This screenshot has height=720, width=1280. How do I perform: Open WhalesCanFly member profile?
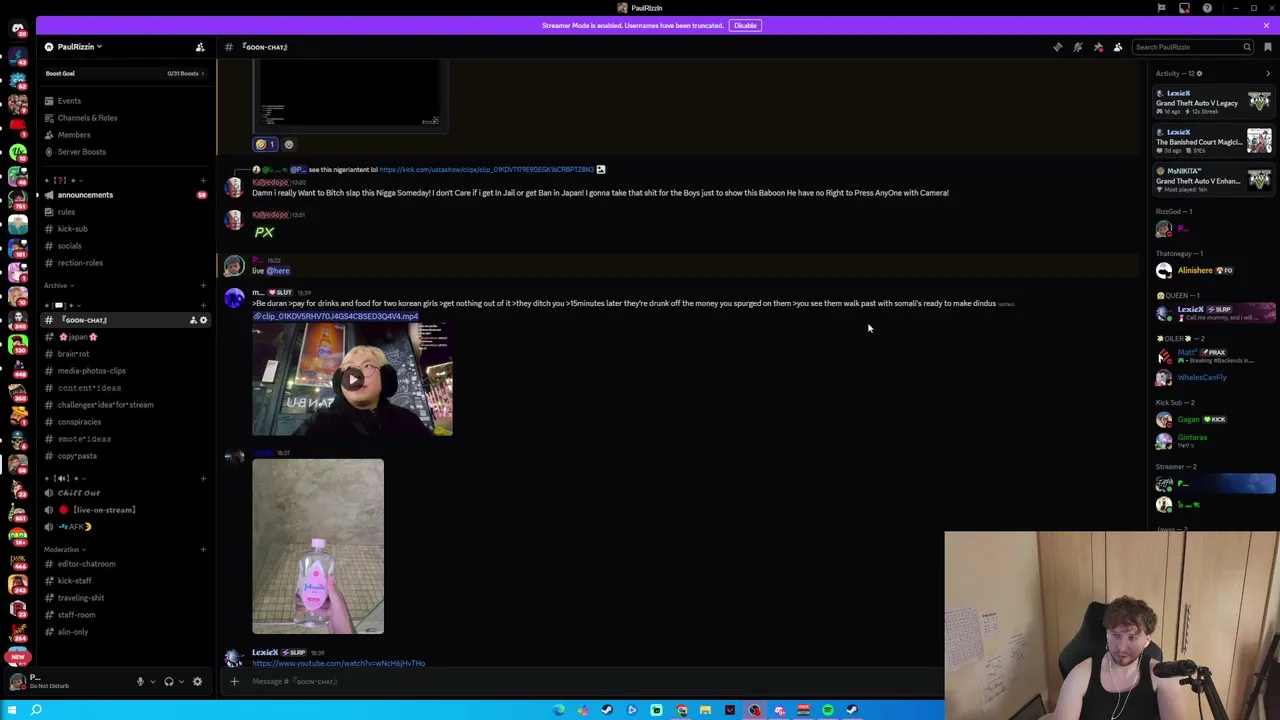point(1214,377)
